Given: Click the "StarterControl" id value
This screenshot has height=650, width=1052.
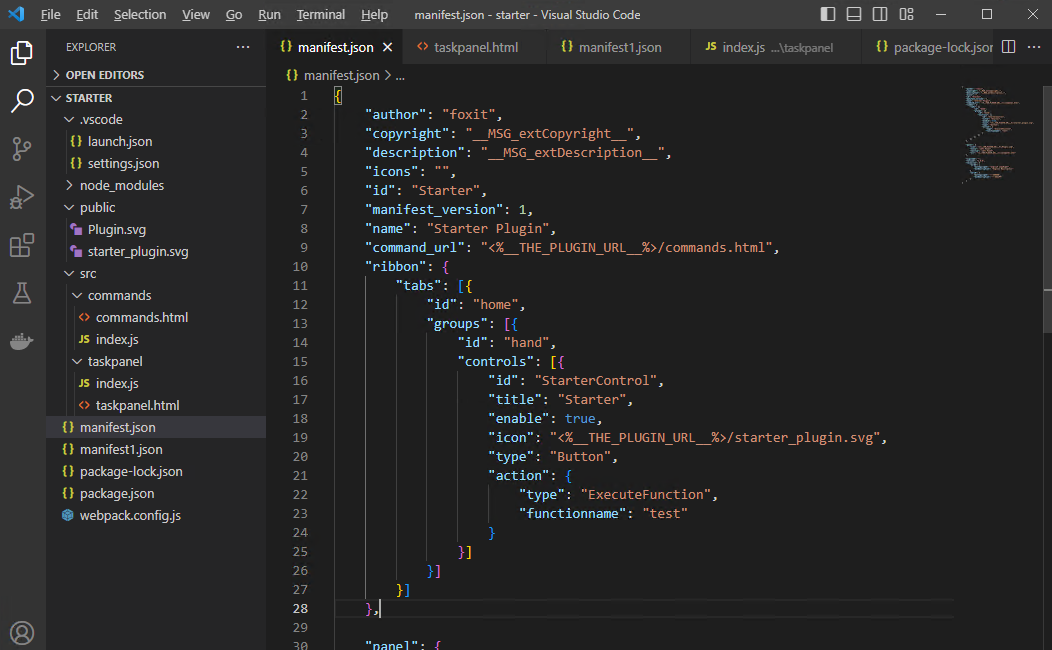Looking at the screenshot, I should (595, 380).
